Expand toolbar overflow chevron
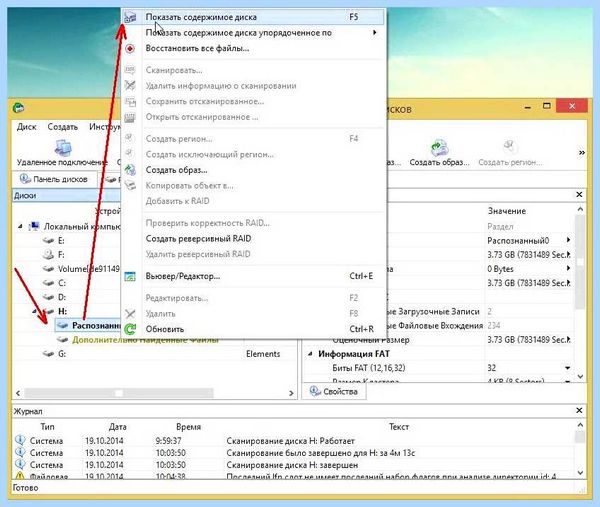This screenshot has height=507, width=600. tap(582, 153)
